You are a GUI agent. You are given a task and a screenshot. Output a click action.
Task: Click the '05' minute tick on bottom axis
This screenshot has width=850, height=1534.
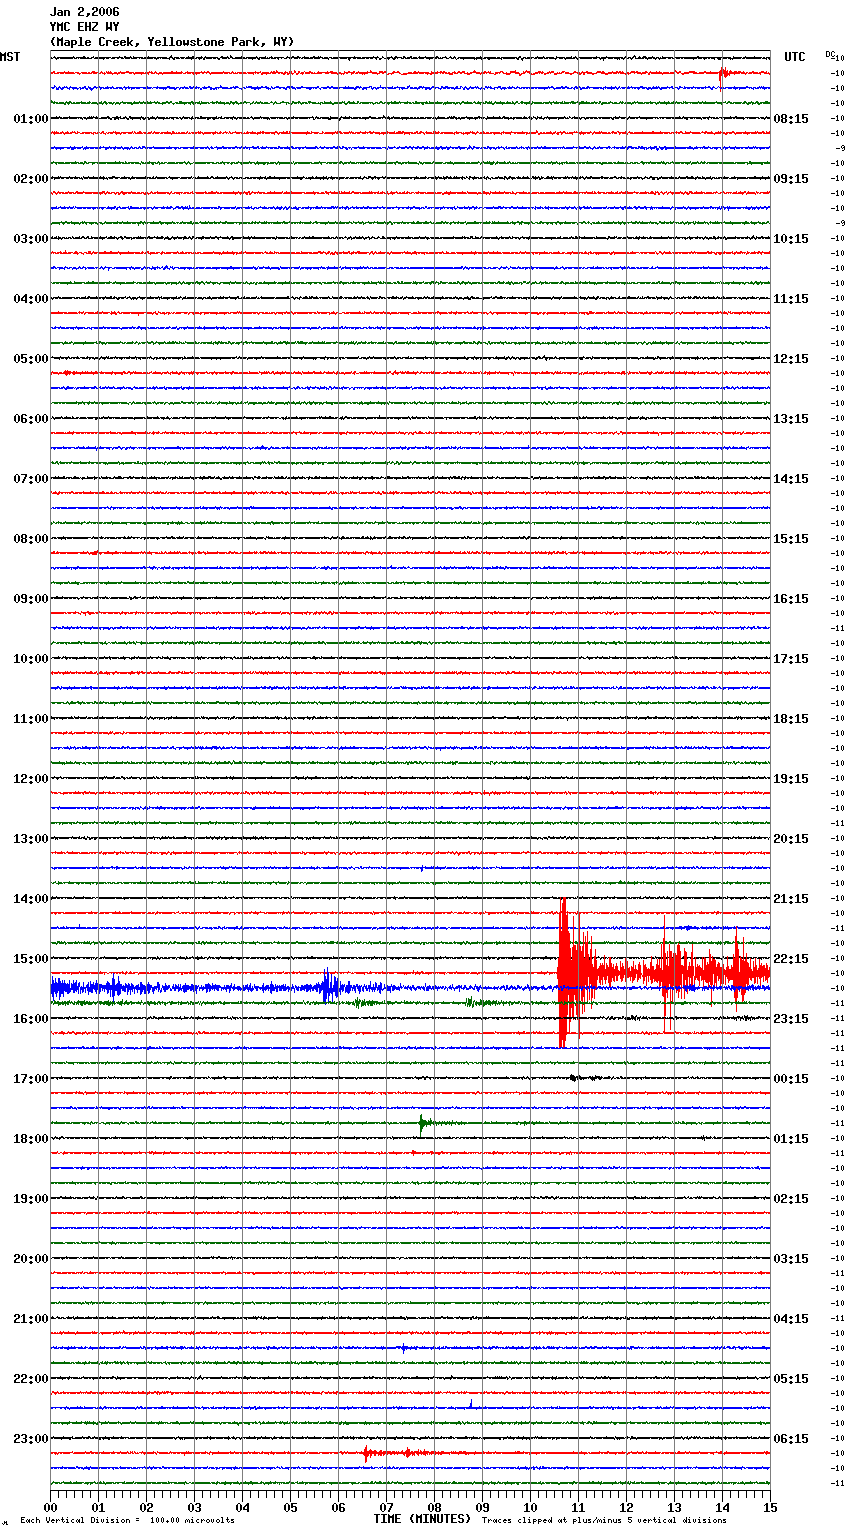(x=290, y=1507)
